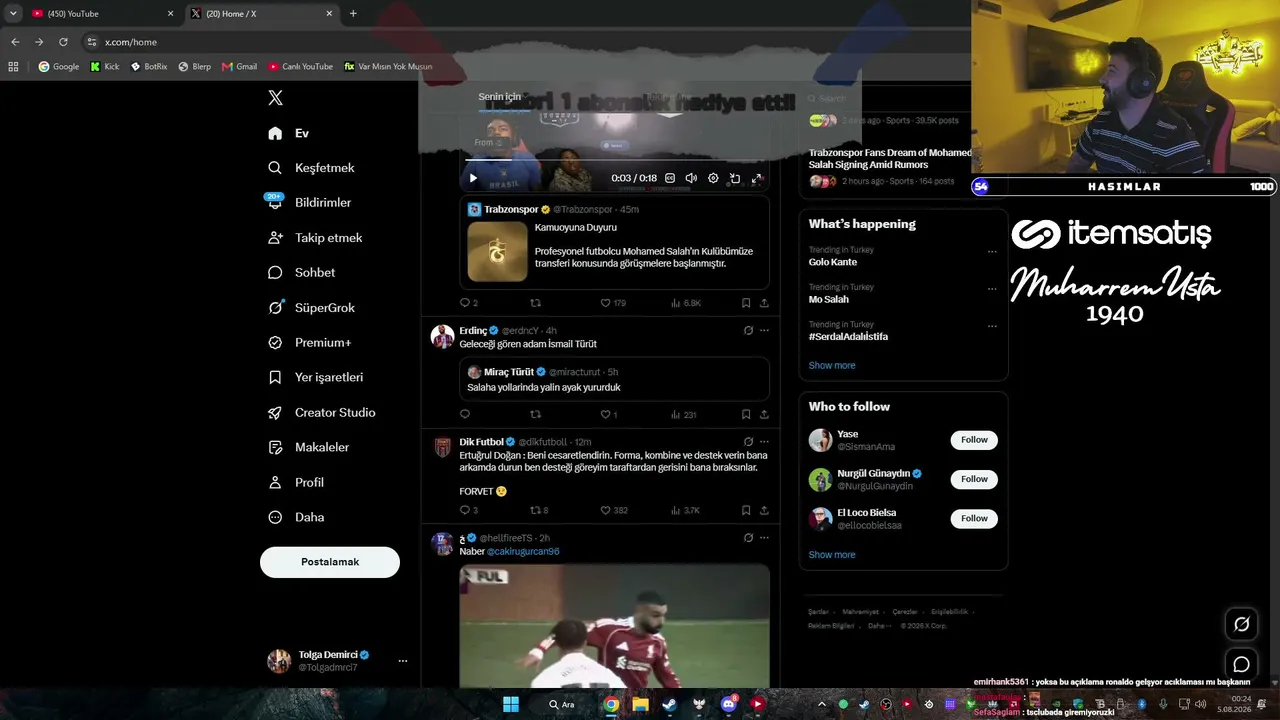Viewport: 1280px width, 720px height.
Task: Open Grok icon on Erdinç's post
Action: pos(748,330)
